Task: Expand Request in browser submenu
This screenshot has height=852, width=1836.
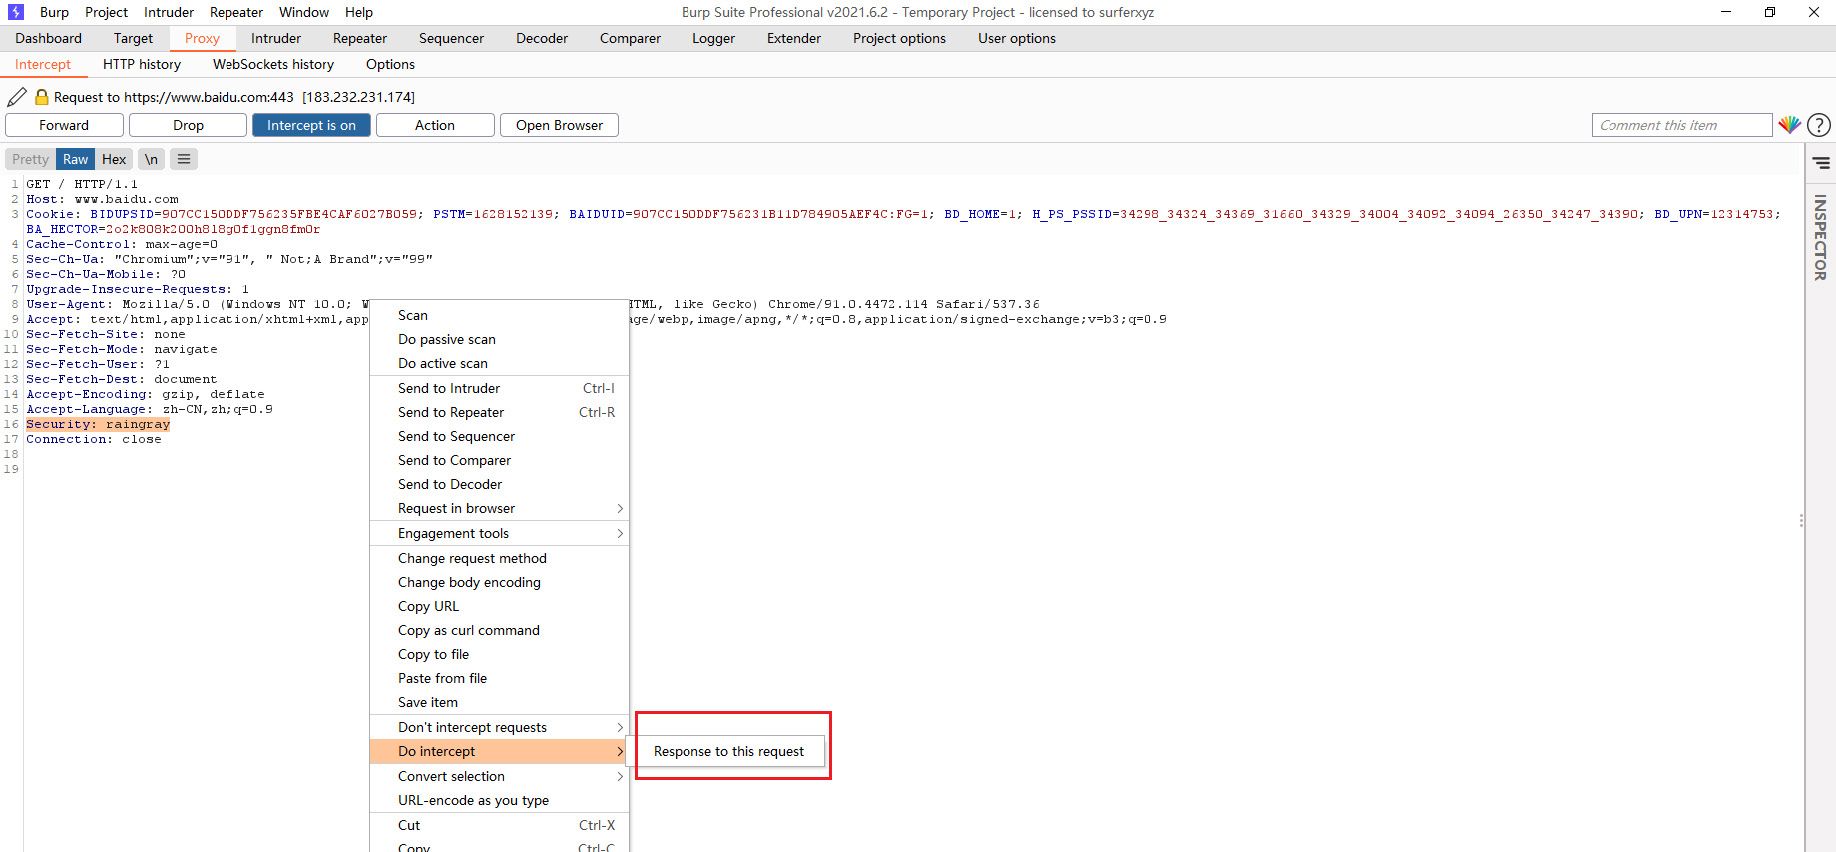Action: click(499, 508)
